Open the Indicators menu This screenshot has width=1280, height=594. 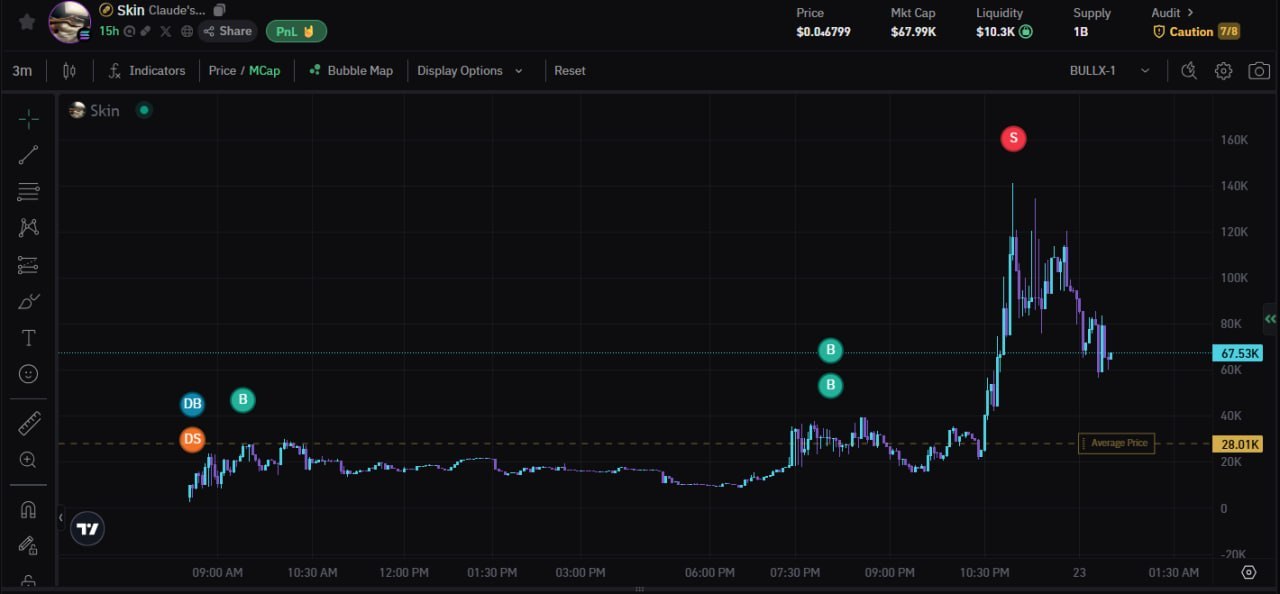(x=147, y=71)
